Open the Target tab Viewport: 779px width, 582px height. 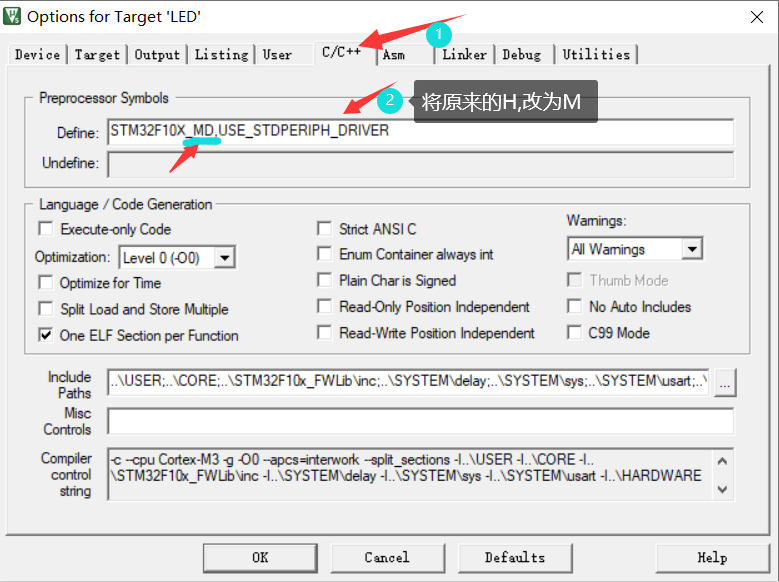click(x=97, y=54)
